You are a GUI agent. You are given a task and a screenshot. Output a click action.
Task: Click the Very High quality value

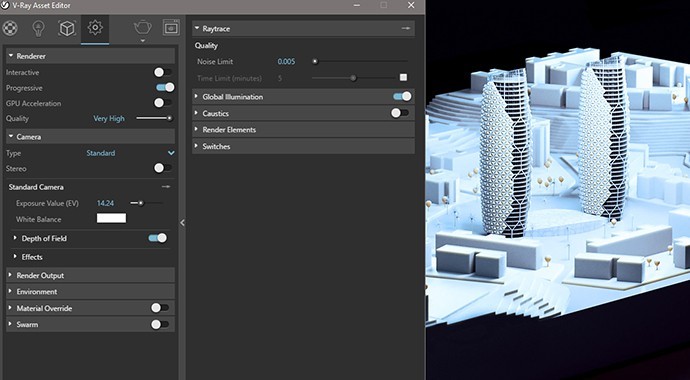tap(109, 118)
